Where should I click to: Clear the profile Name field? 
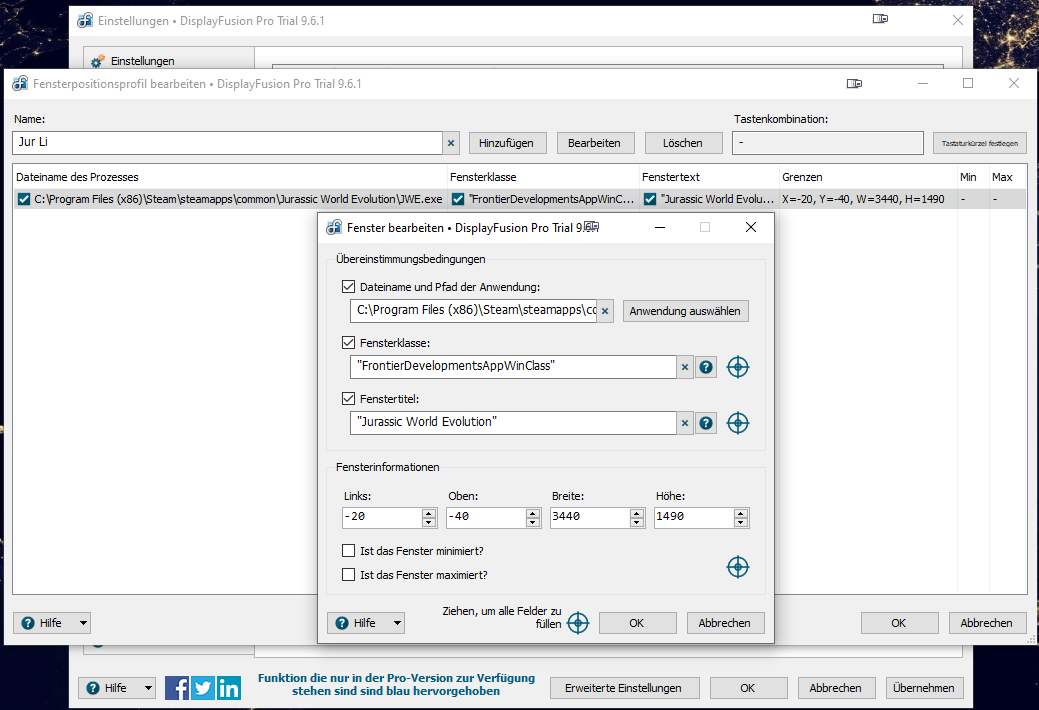(451, 143)
